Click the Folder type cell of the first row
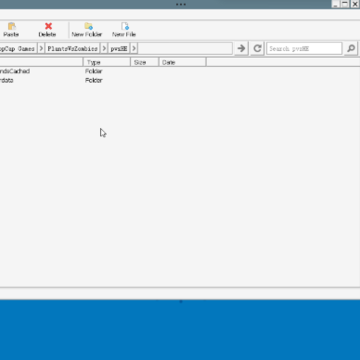360x360 pixels. pyautogui.click(x=94, y=71)
